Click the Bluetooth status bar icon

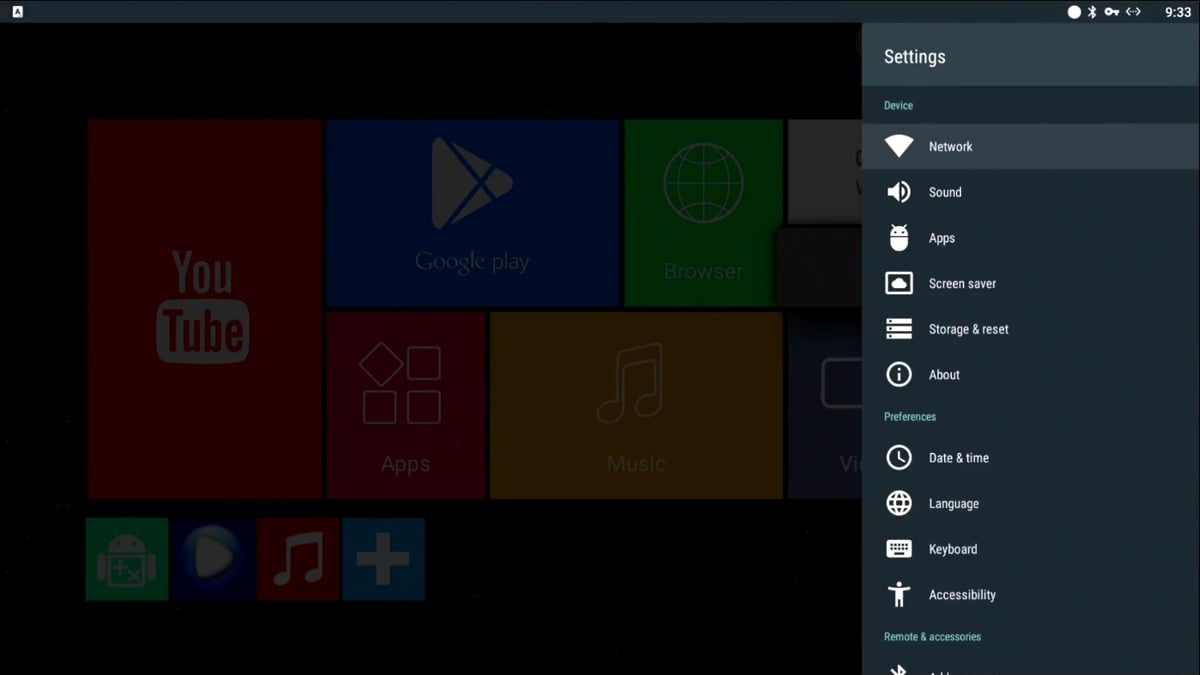(x=1092, y=12)
